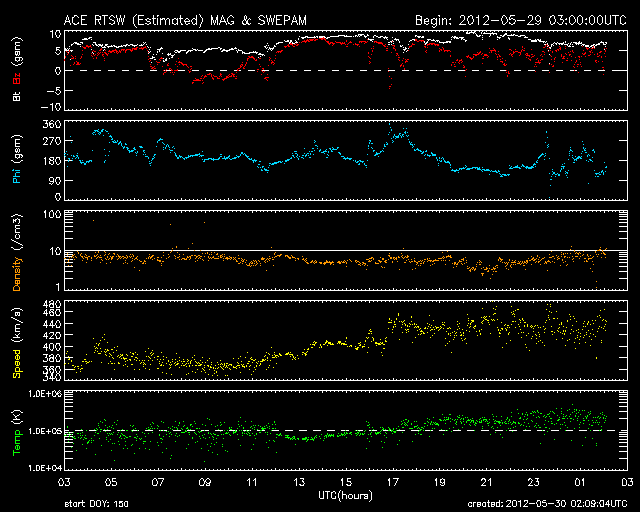Click the '05' hour label on time axis
Image resolution: width=640 pixels, height=512 pixels.
click(x=111, y=483)
